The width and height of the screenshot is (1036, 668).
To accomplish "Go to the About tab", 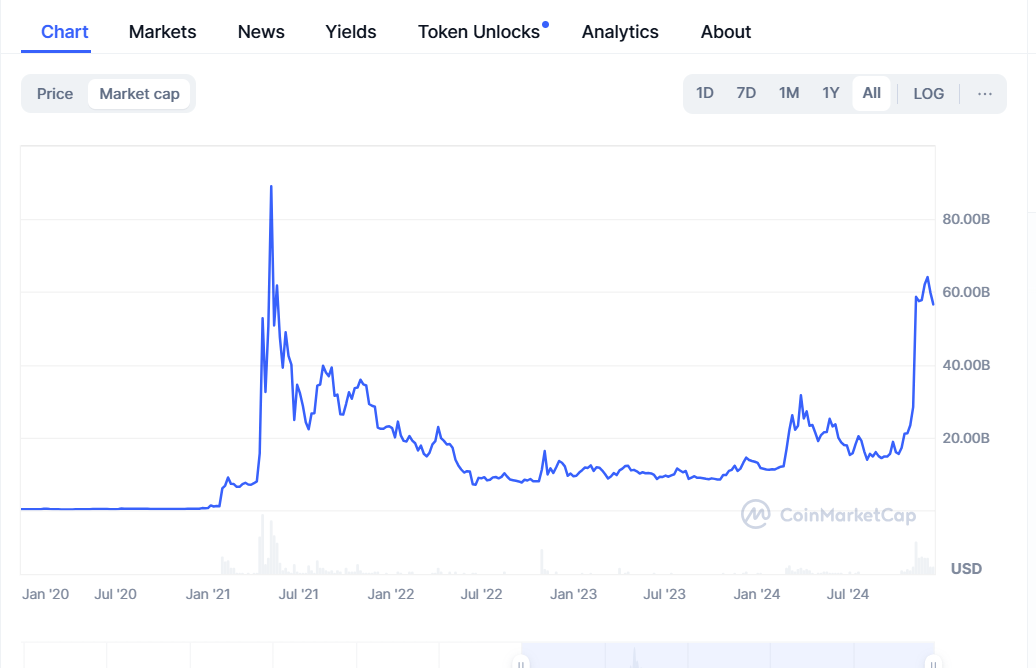I will coord(726,32).
